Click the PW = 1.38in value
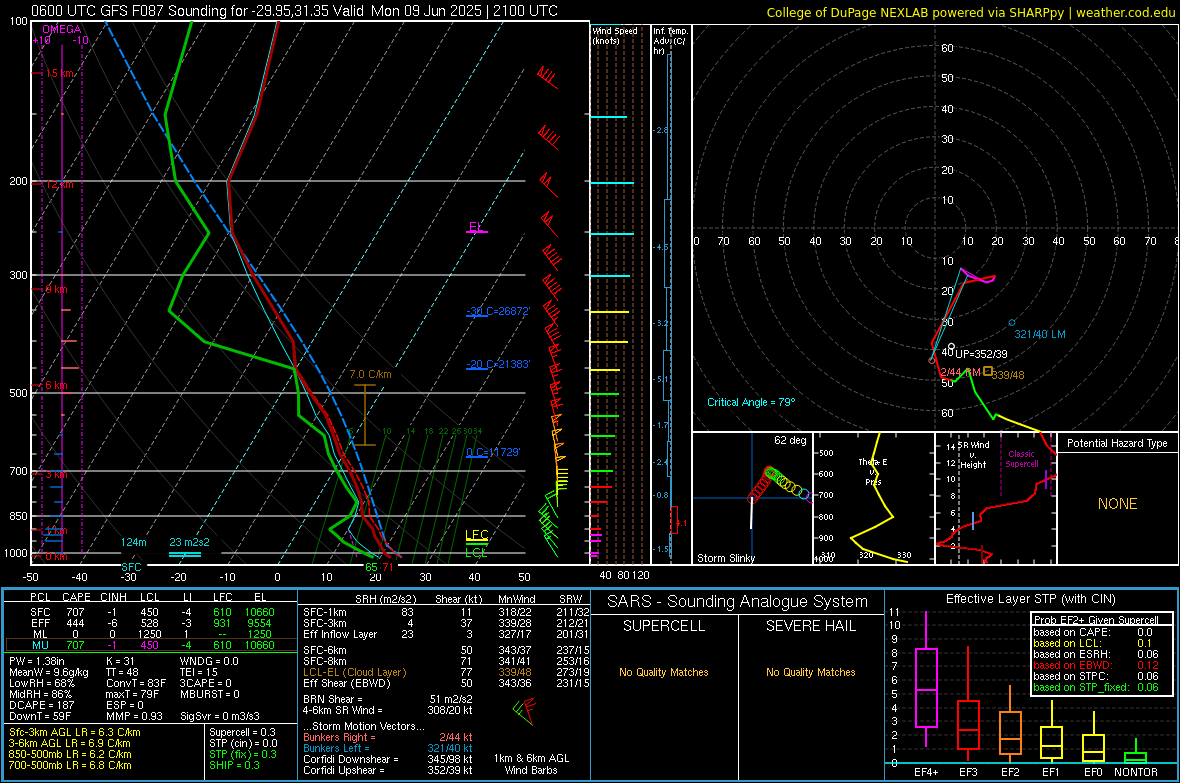This screenshot has width=1180, height=783. pyautogui.click(x=39, y=661)
